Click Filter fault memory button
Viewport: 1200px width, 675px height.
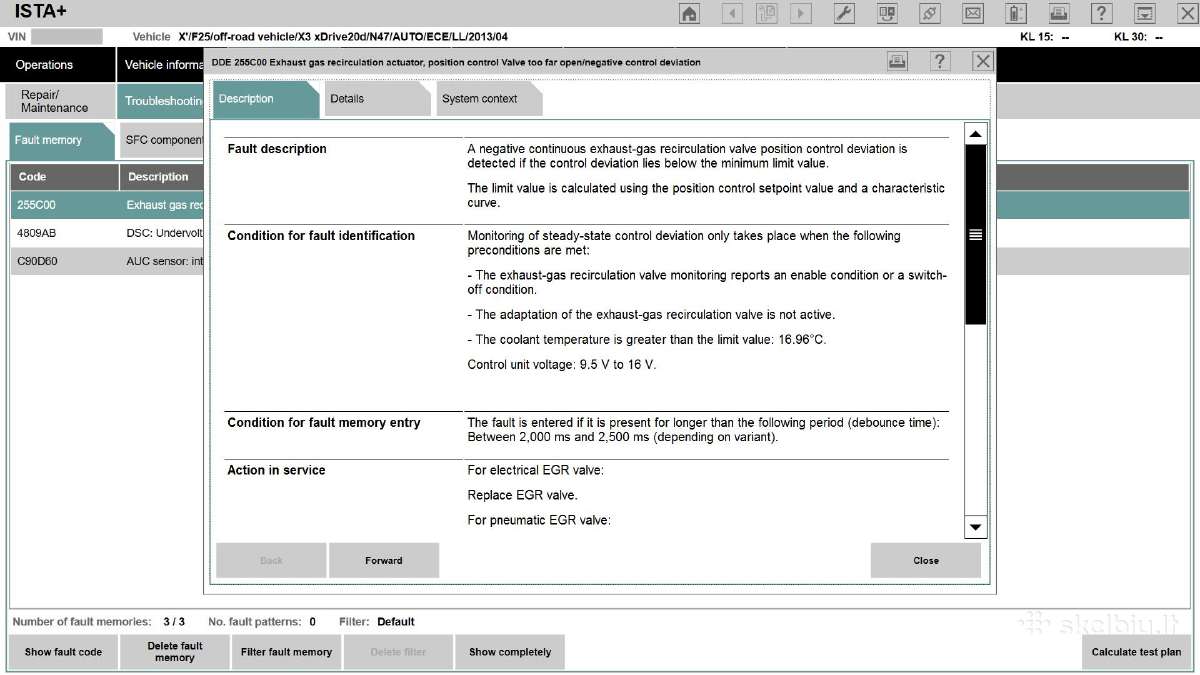[286, 652]
